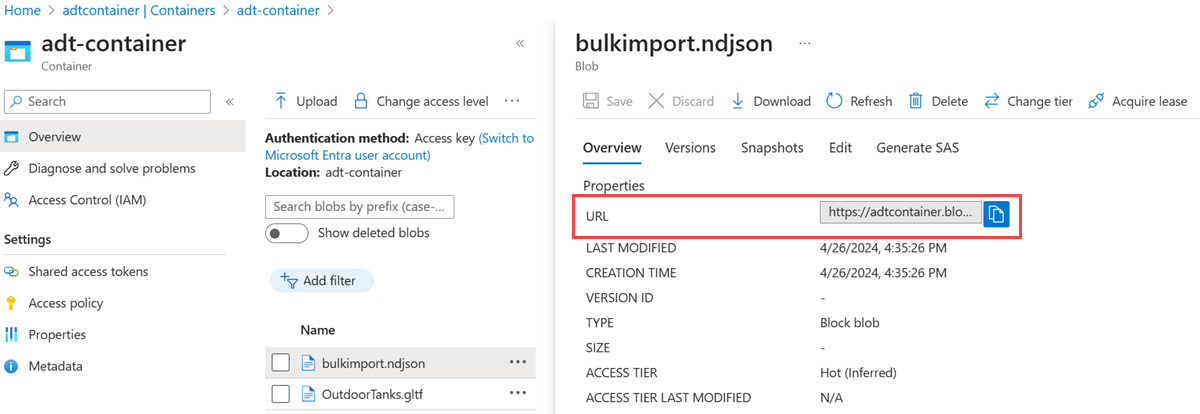Click Switch to Microsoft Entra user account
This screenshot has height=414, width=1200.
tap(399, 147)
